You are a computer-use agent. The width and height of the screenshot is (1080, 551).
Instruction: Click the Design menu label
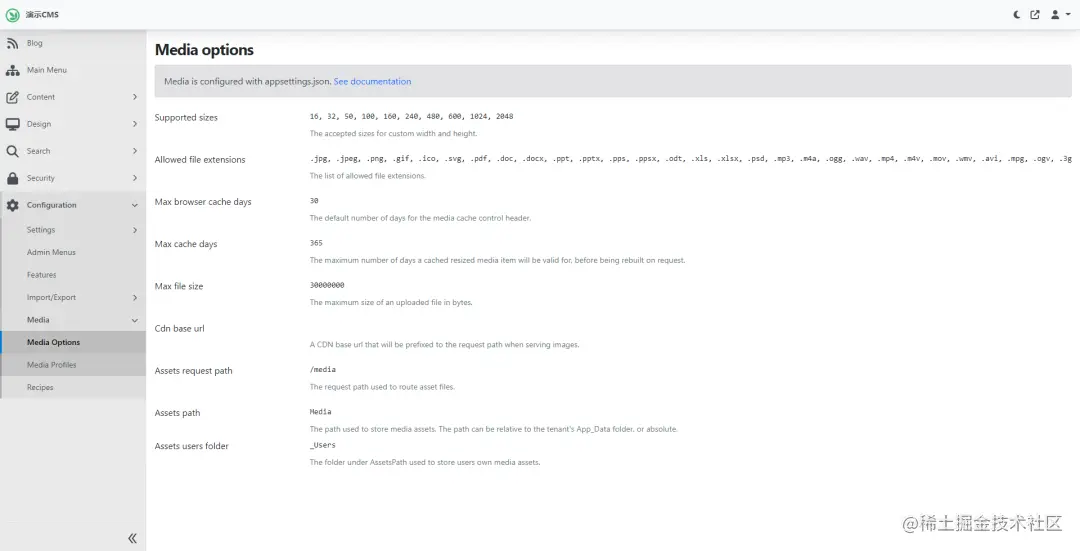pyautogui.click(x=39, y=124)
